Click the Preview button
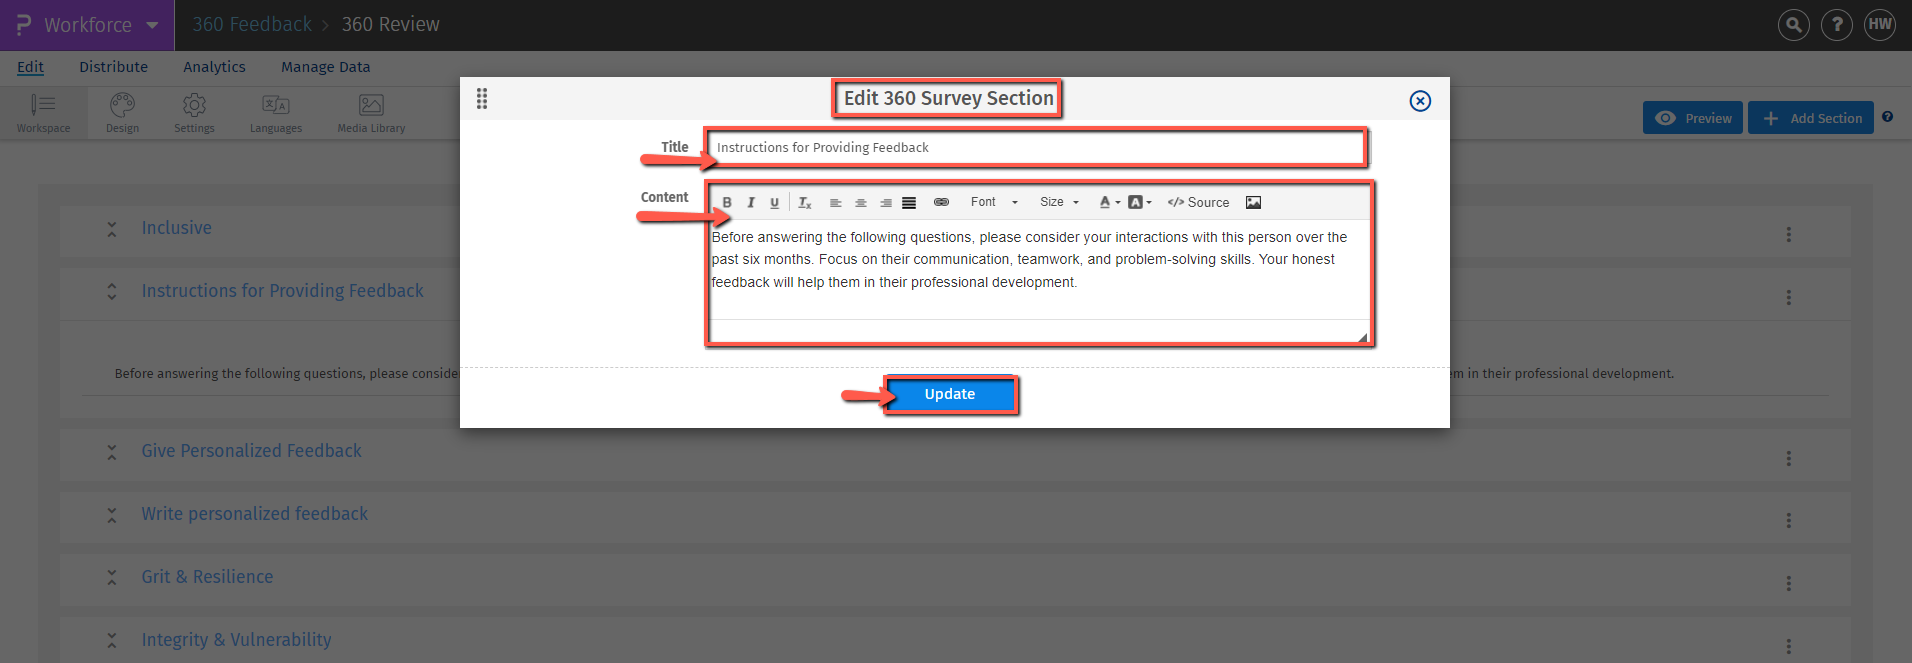The image size is (1912, 663). point(1693,118)
